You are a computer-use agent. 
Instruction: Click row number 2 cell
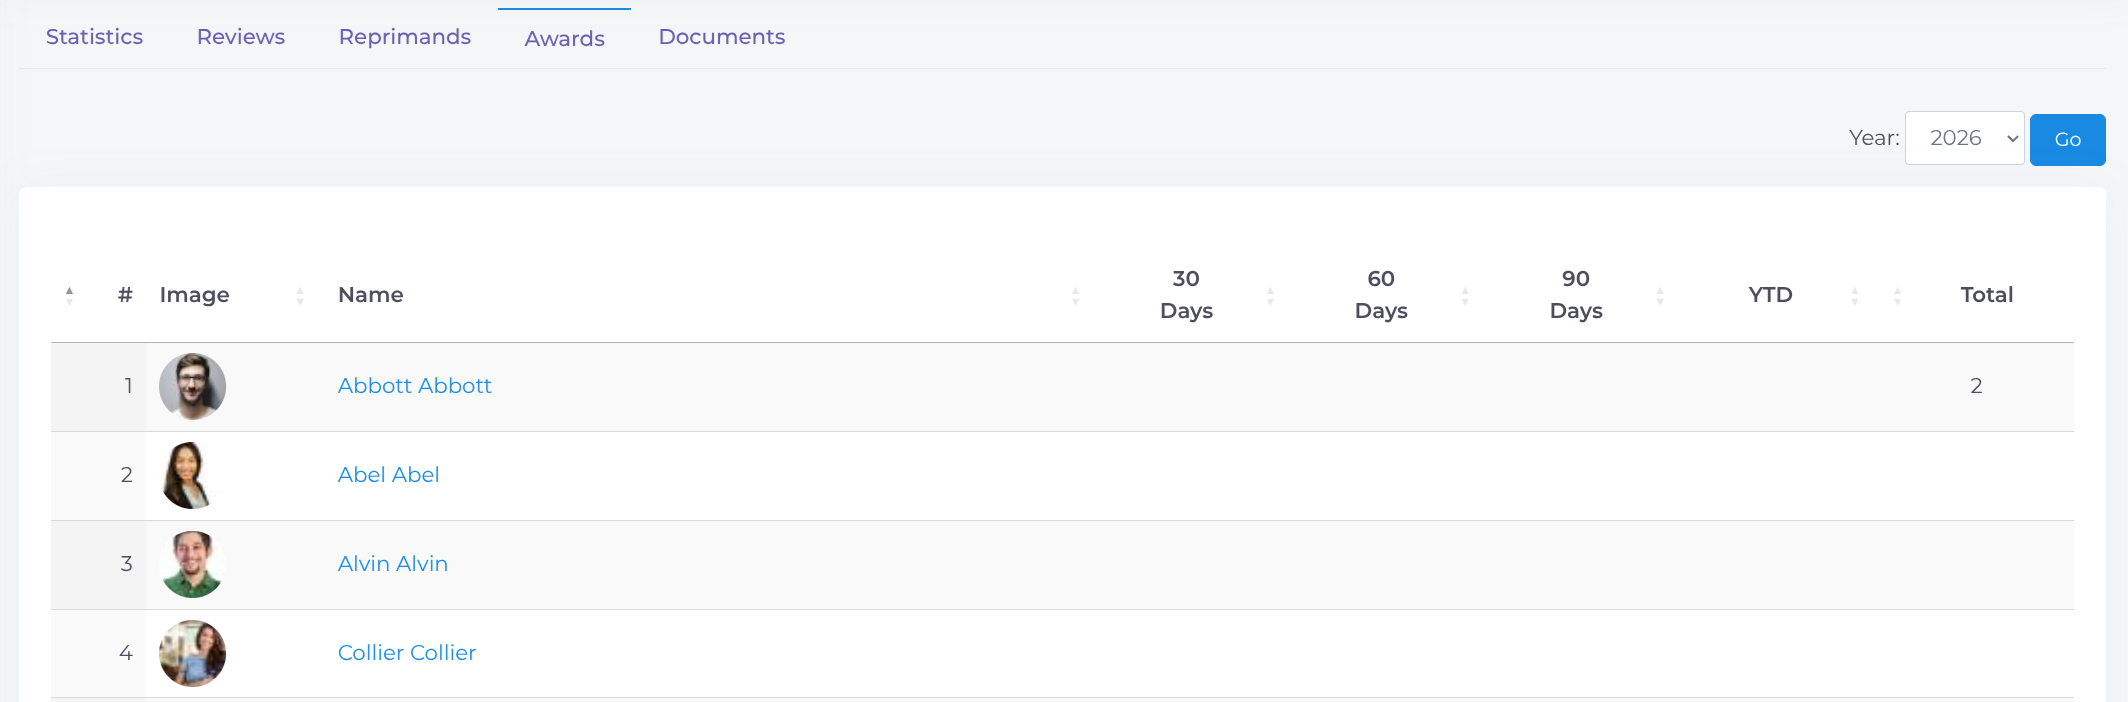pyautogui.click(x=98, y=476)
